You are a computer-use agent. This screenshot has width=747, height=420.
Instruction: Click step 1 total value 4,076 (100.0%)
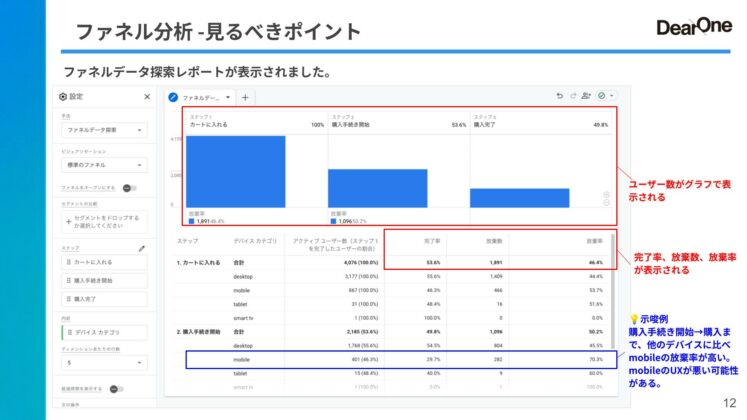coord(361,263)
